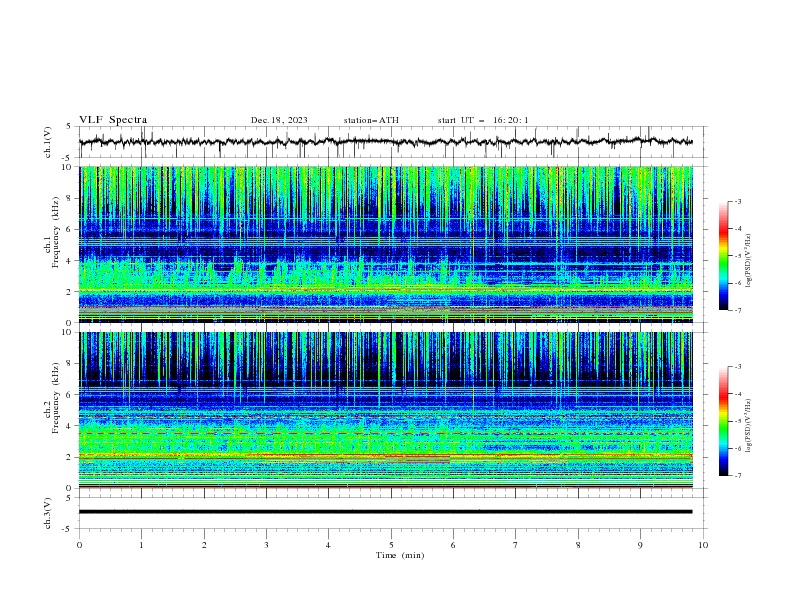Click the ch.2 spectrogram's "6" kHz tick label

pyautogui.click(x=71, y=395)
